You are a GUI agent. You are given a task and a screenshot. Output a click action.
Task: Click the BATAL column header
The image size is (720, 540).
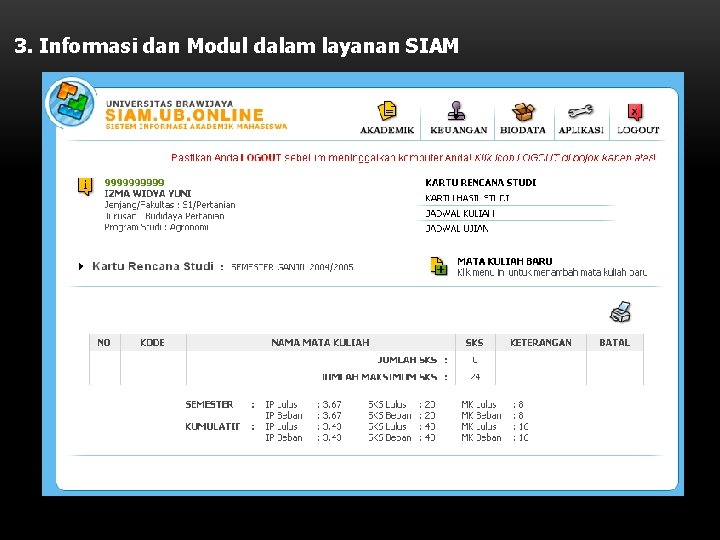tap(614, 343)
